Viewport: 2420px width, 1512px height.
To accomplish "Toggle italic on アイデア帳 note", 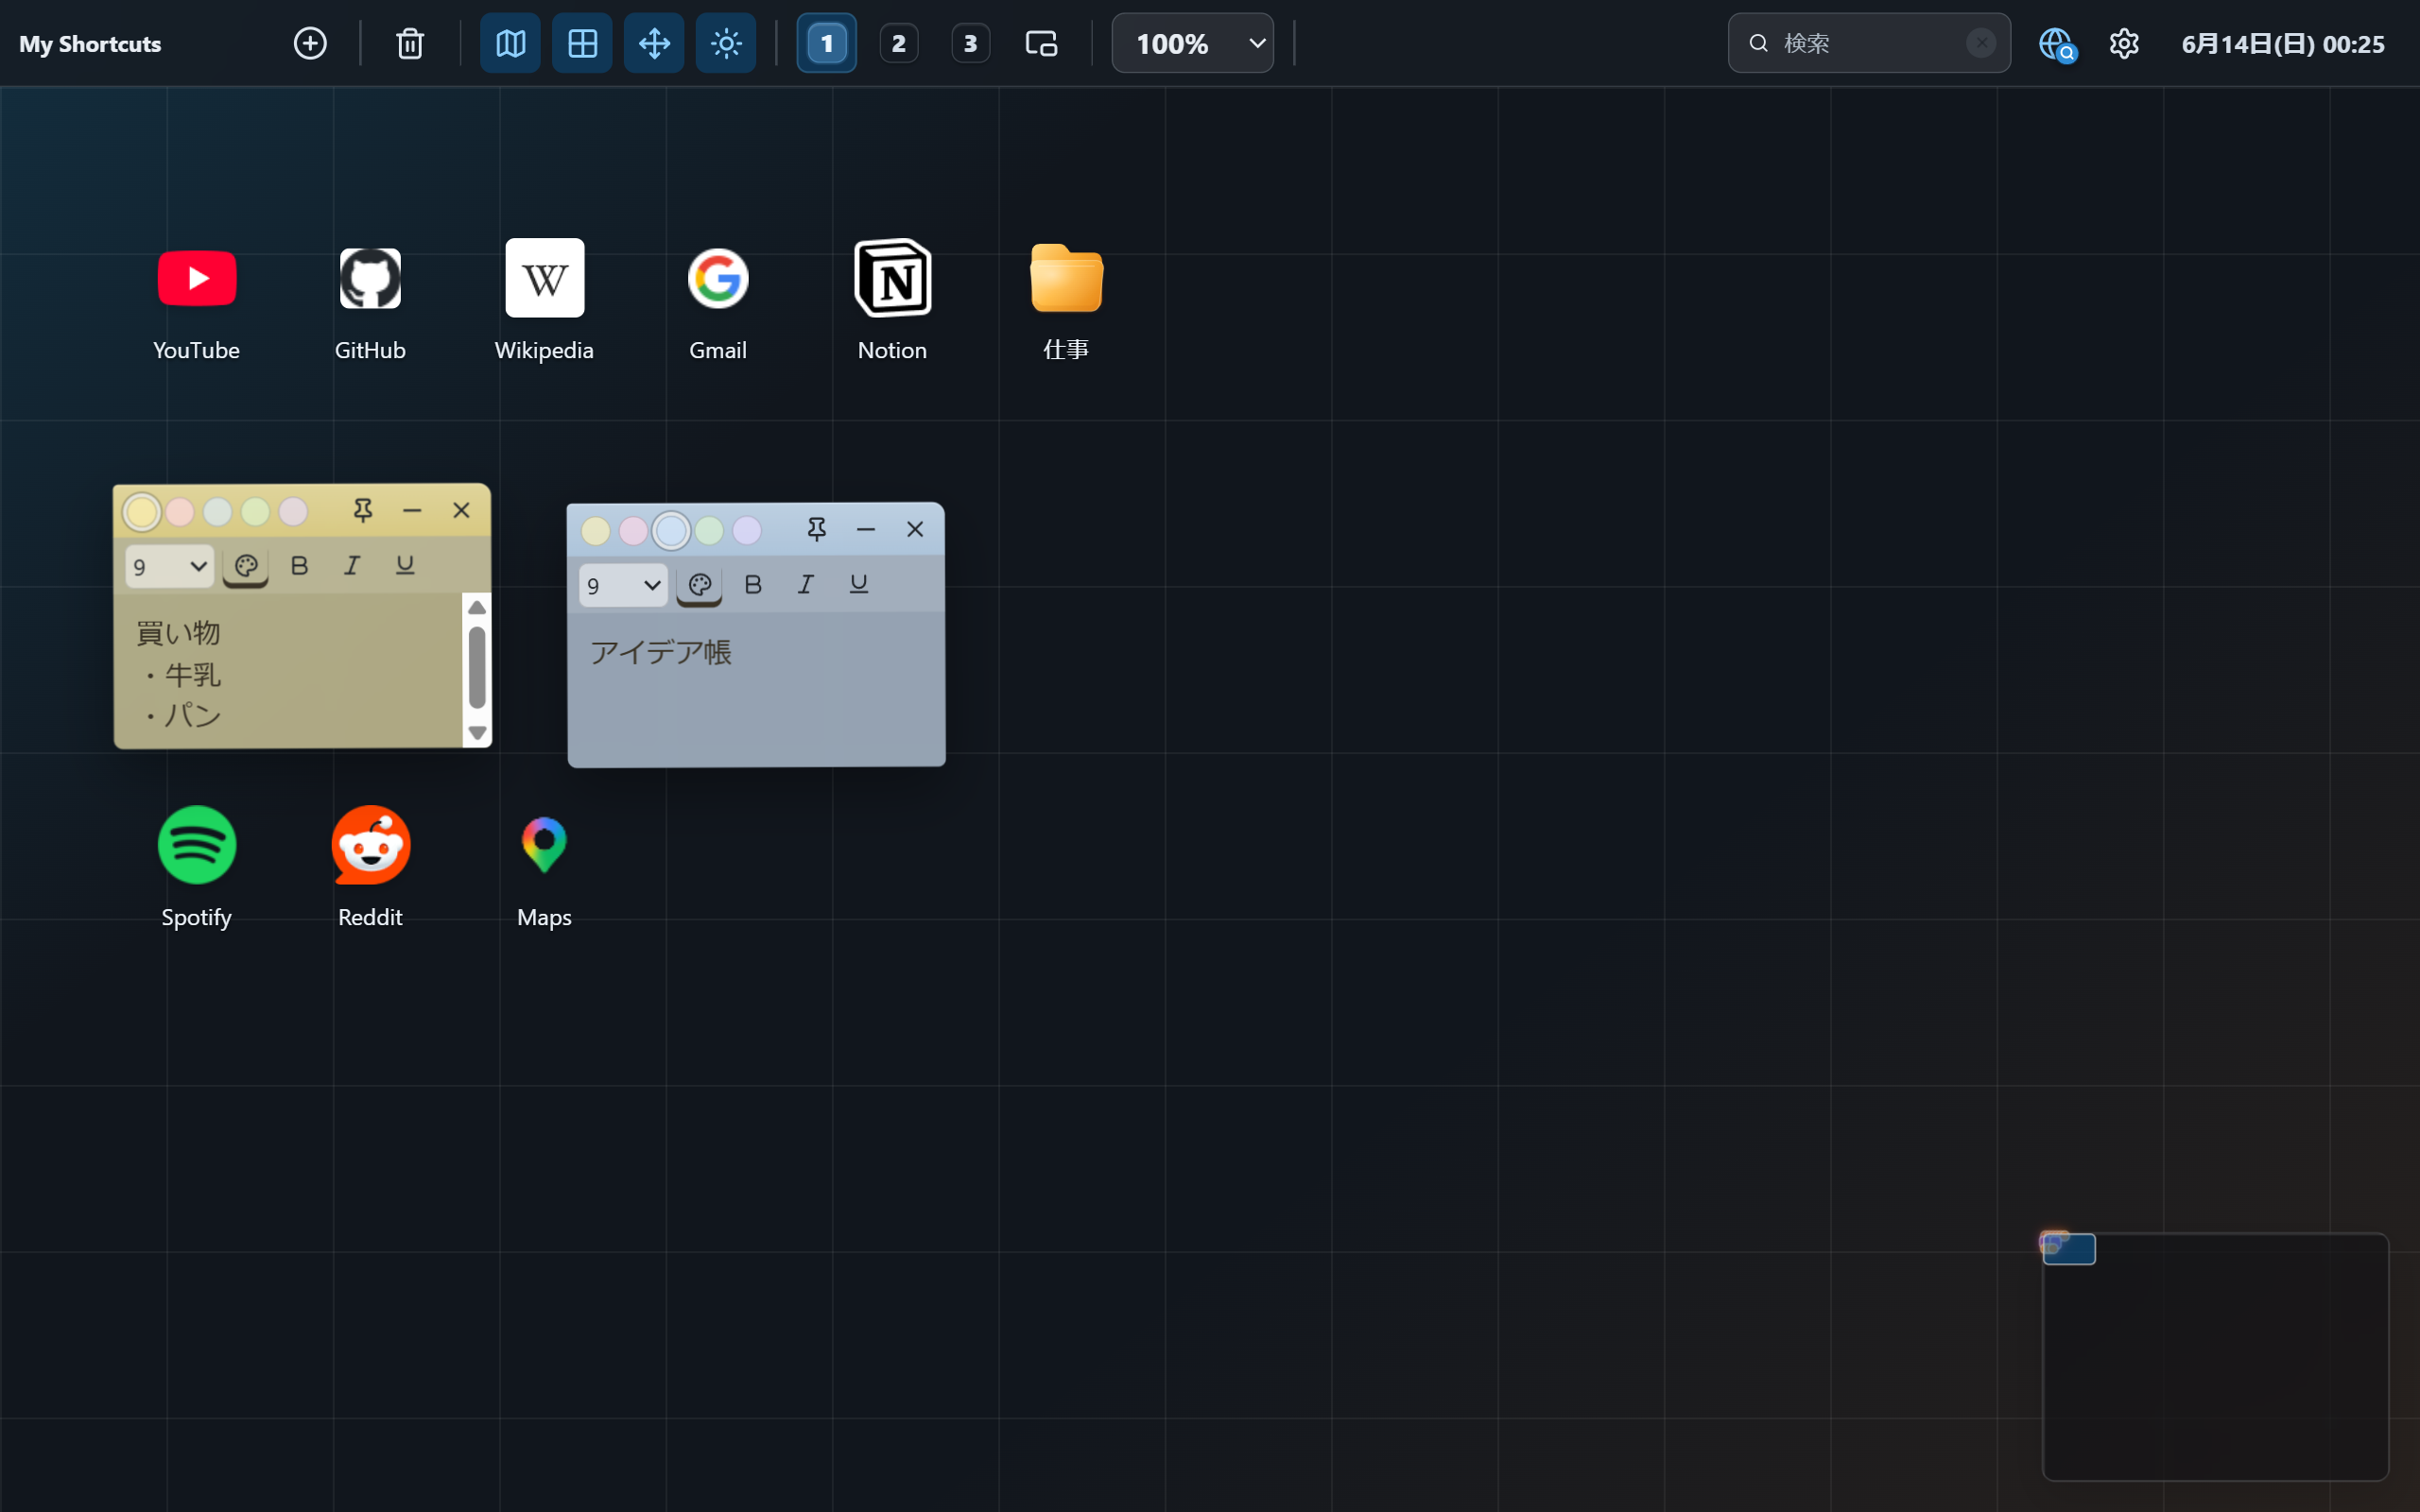I will click(x=806, y=585).
